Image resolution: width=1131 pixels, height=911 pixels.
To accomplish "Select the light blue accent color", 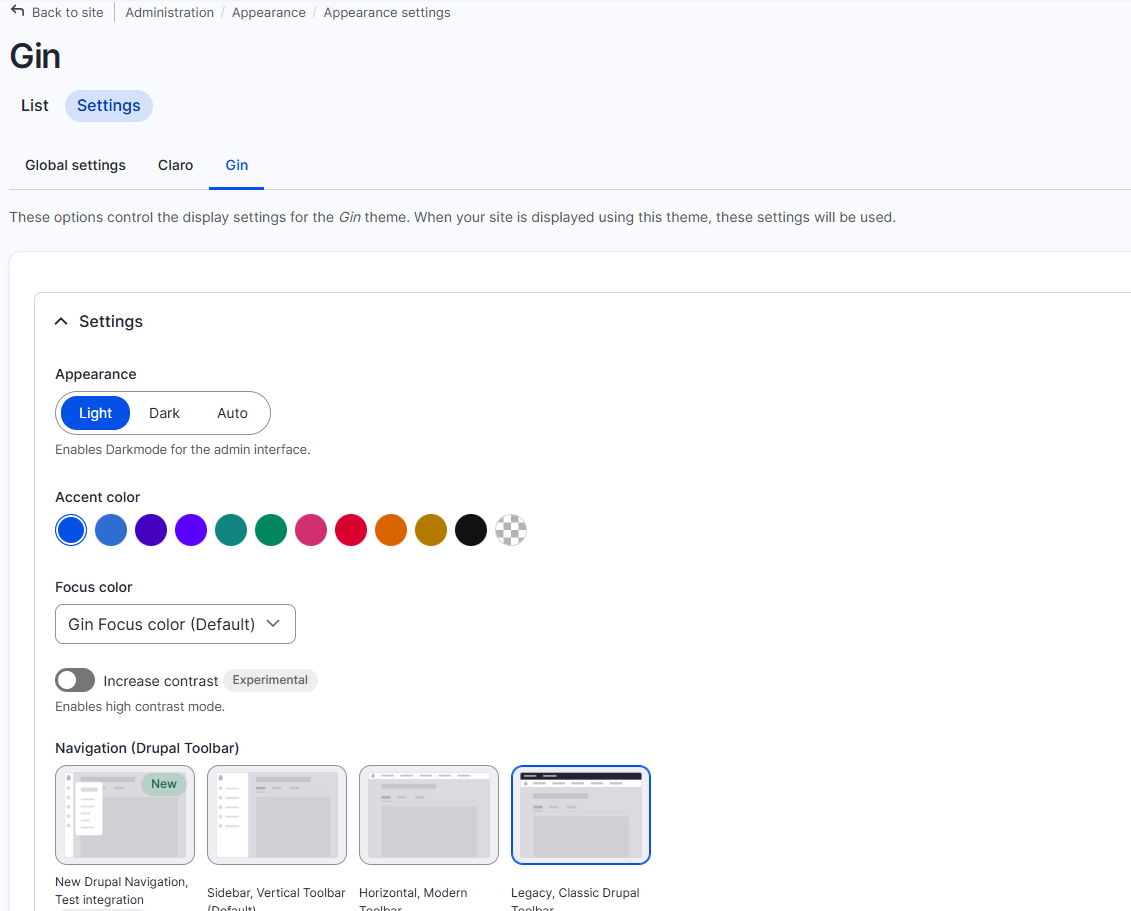I will coord(111,530).
